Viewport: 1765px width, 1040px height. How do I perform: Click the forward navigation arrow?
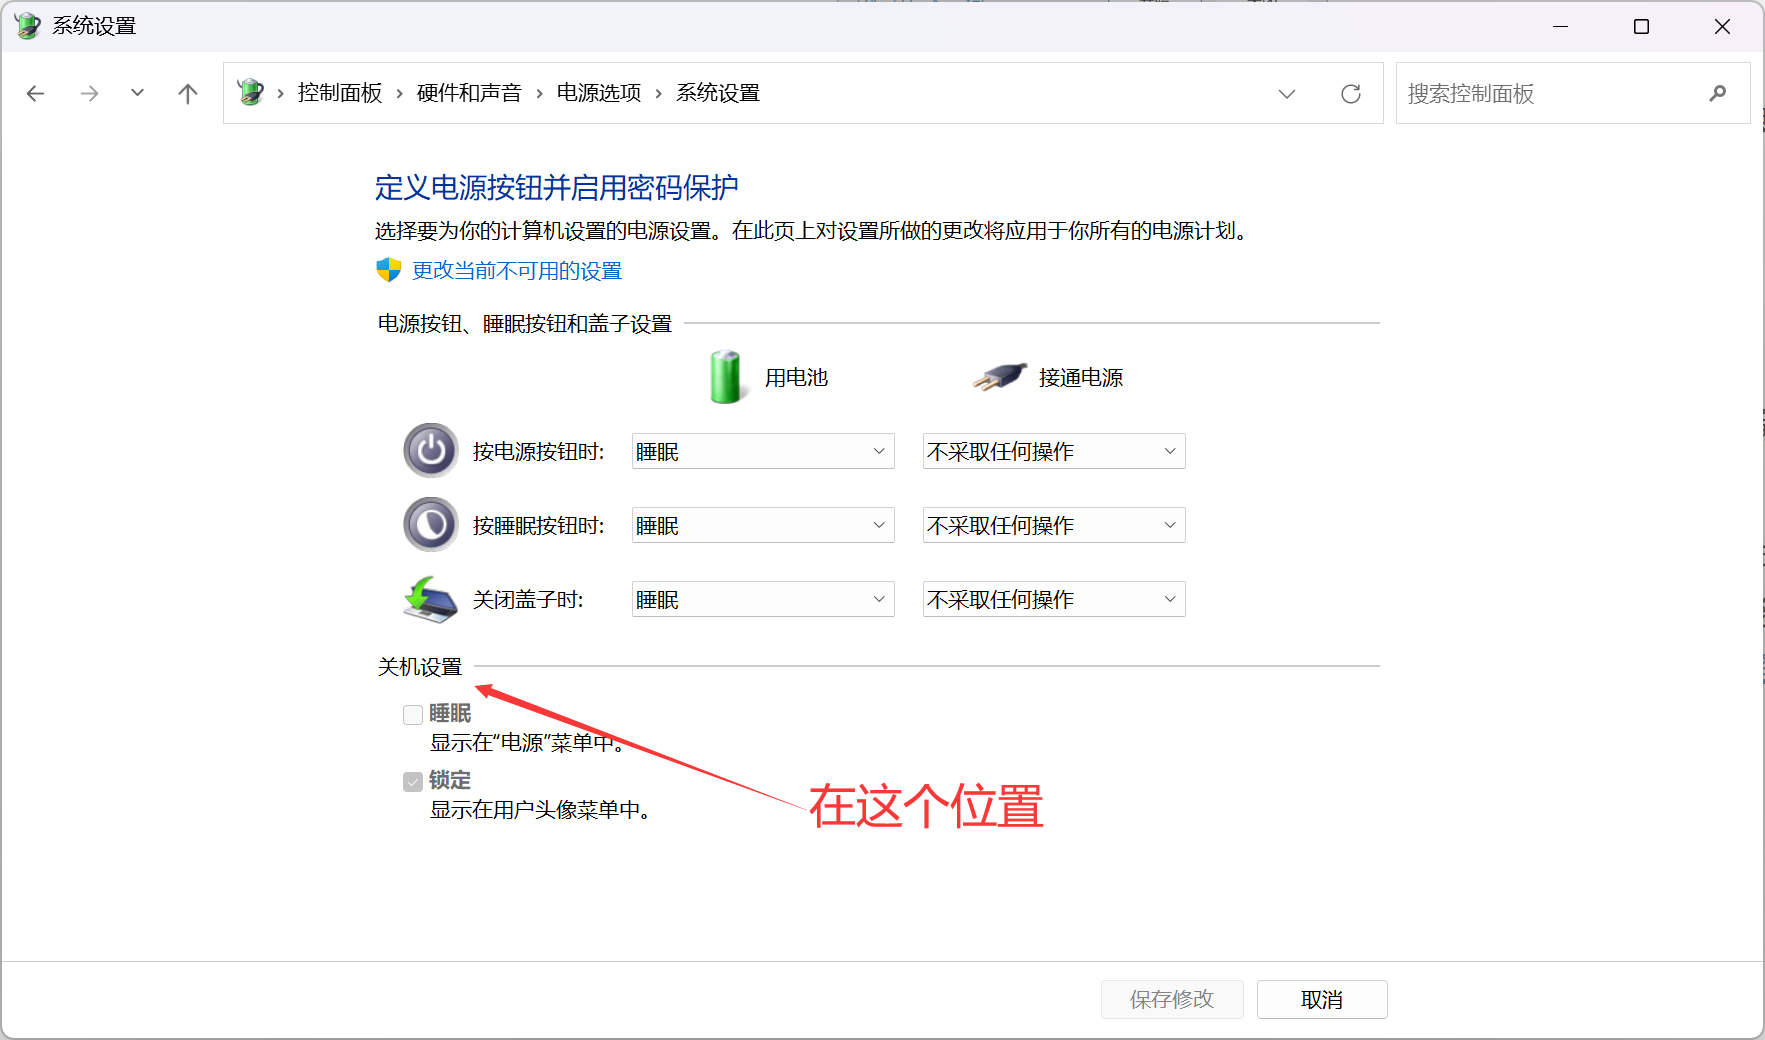(x=89, y=94)
